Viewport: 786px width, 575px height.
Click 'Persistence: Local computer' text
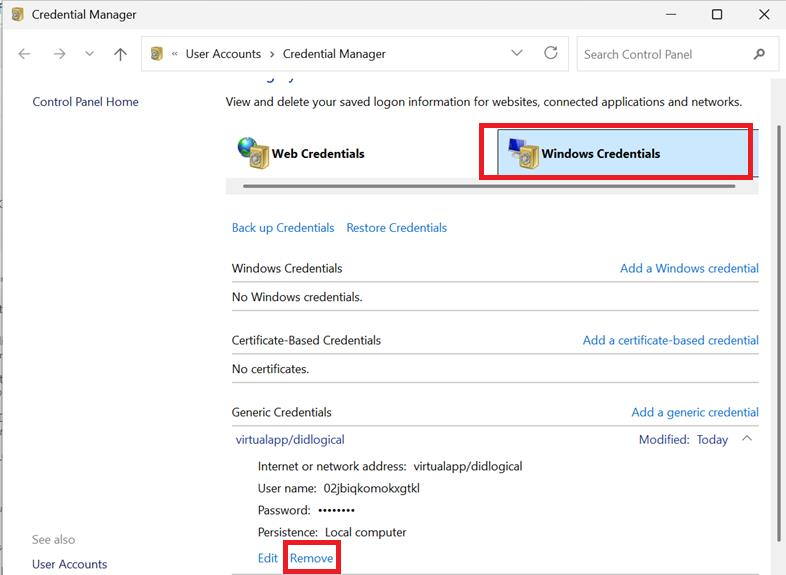(332, 532)
